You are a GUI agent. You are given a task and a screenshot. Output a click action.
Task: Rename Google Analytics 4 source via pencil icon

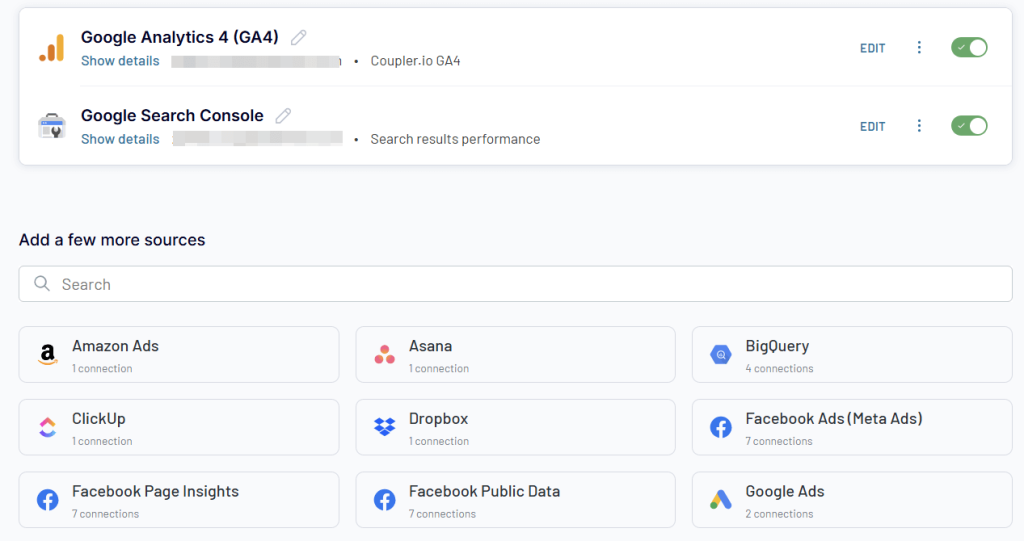coord(298,38)
